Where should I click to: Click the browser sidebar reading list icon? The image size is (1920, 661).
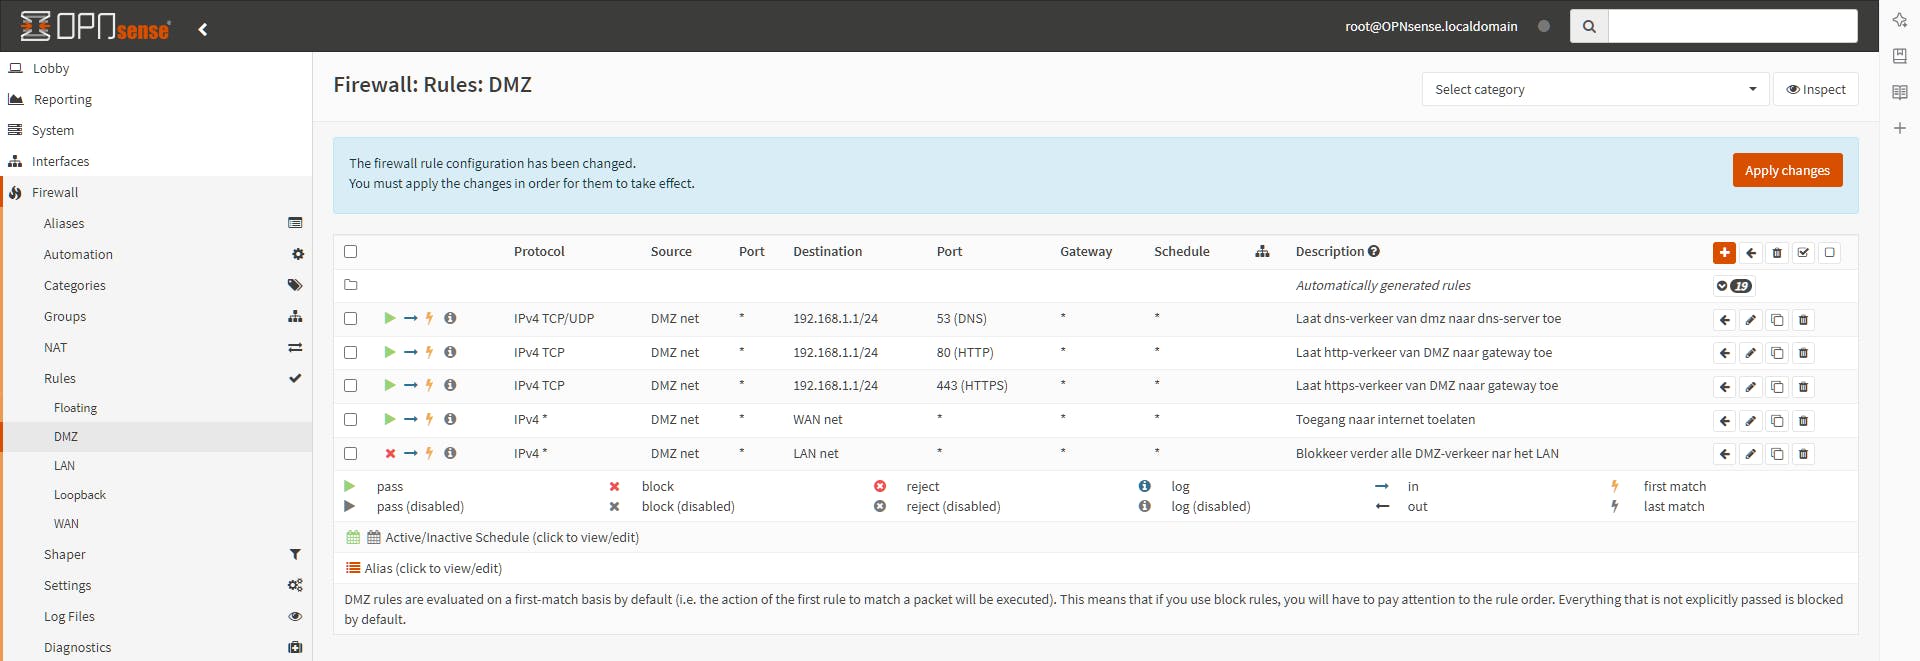[x=1900, y=92]
